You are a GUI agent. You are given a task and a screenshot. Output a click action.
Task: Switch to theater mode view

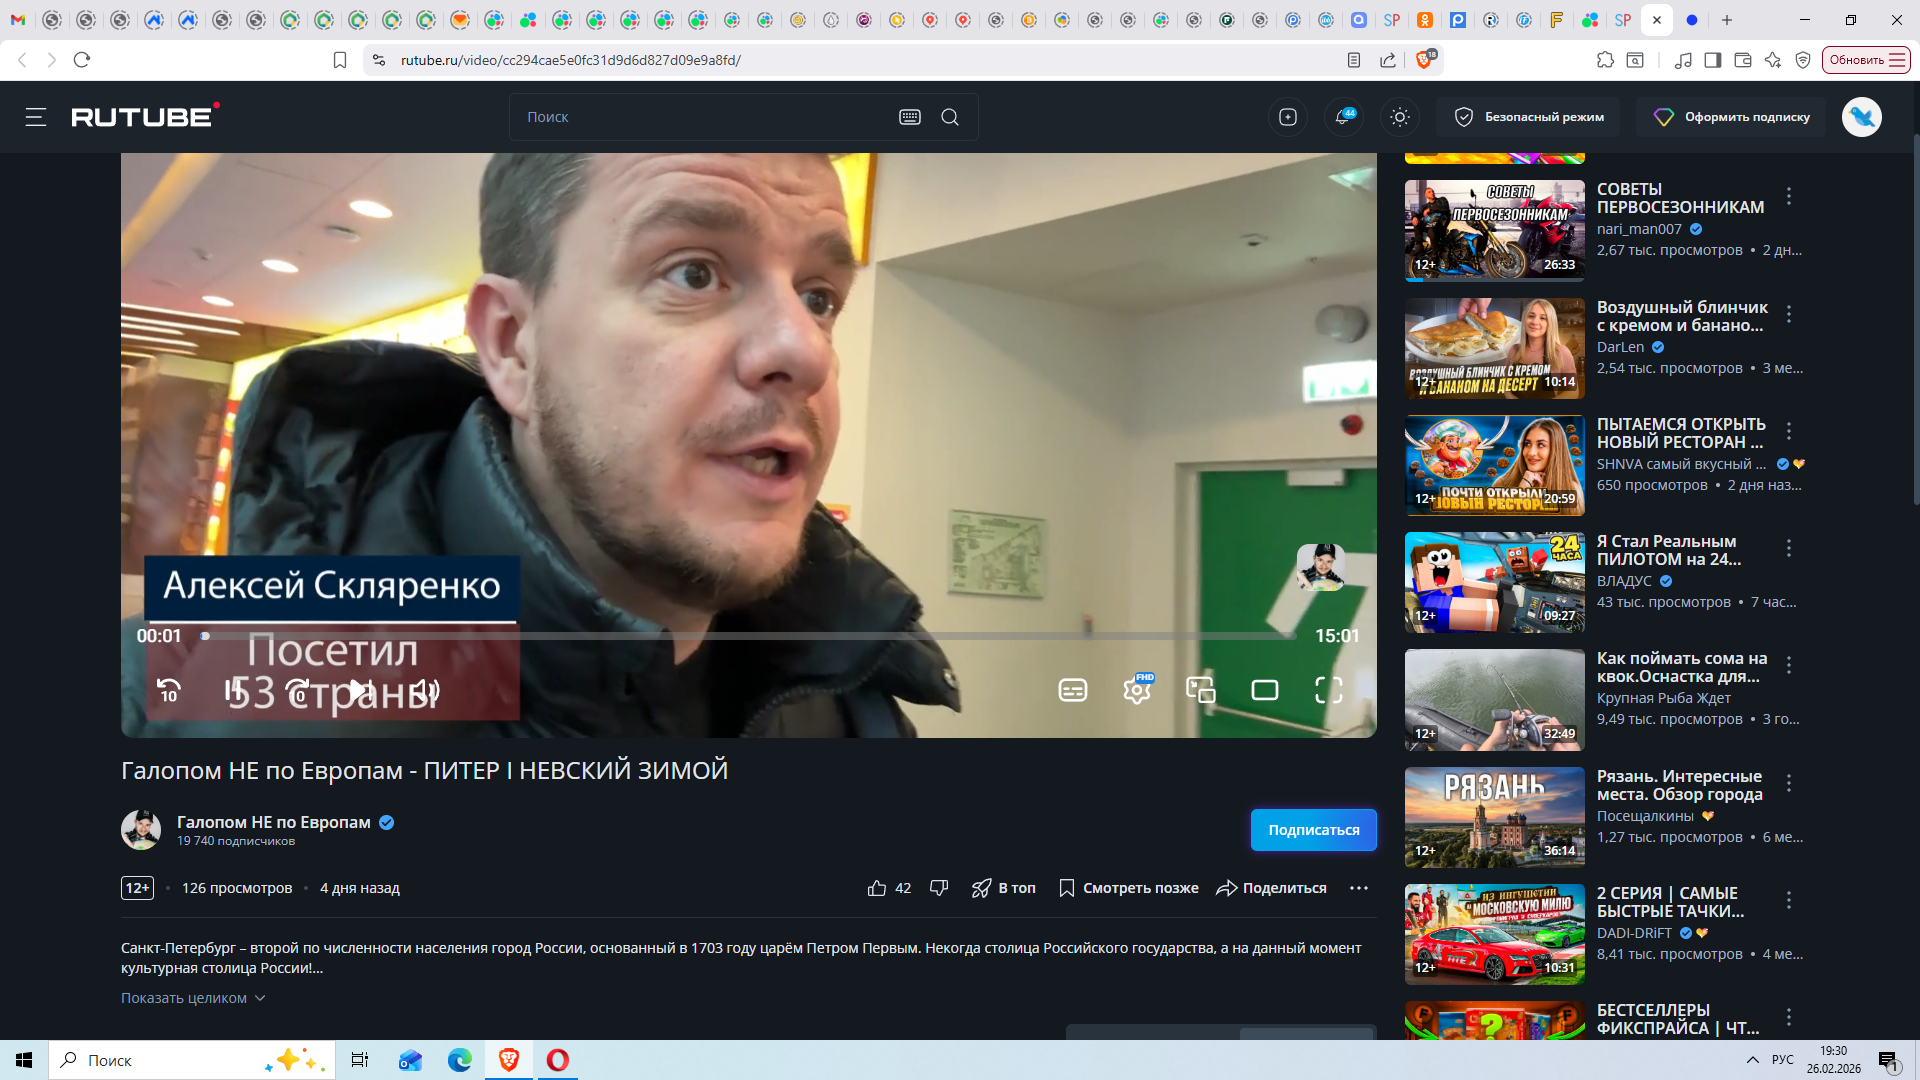point(1265,690)
